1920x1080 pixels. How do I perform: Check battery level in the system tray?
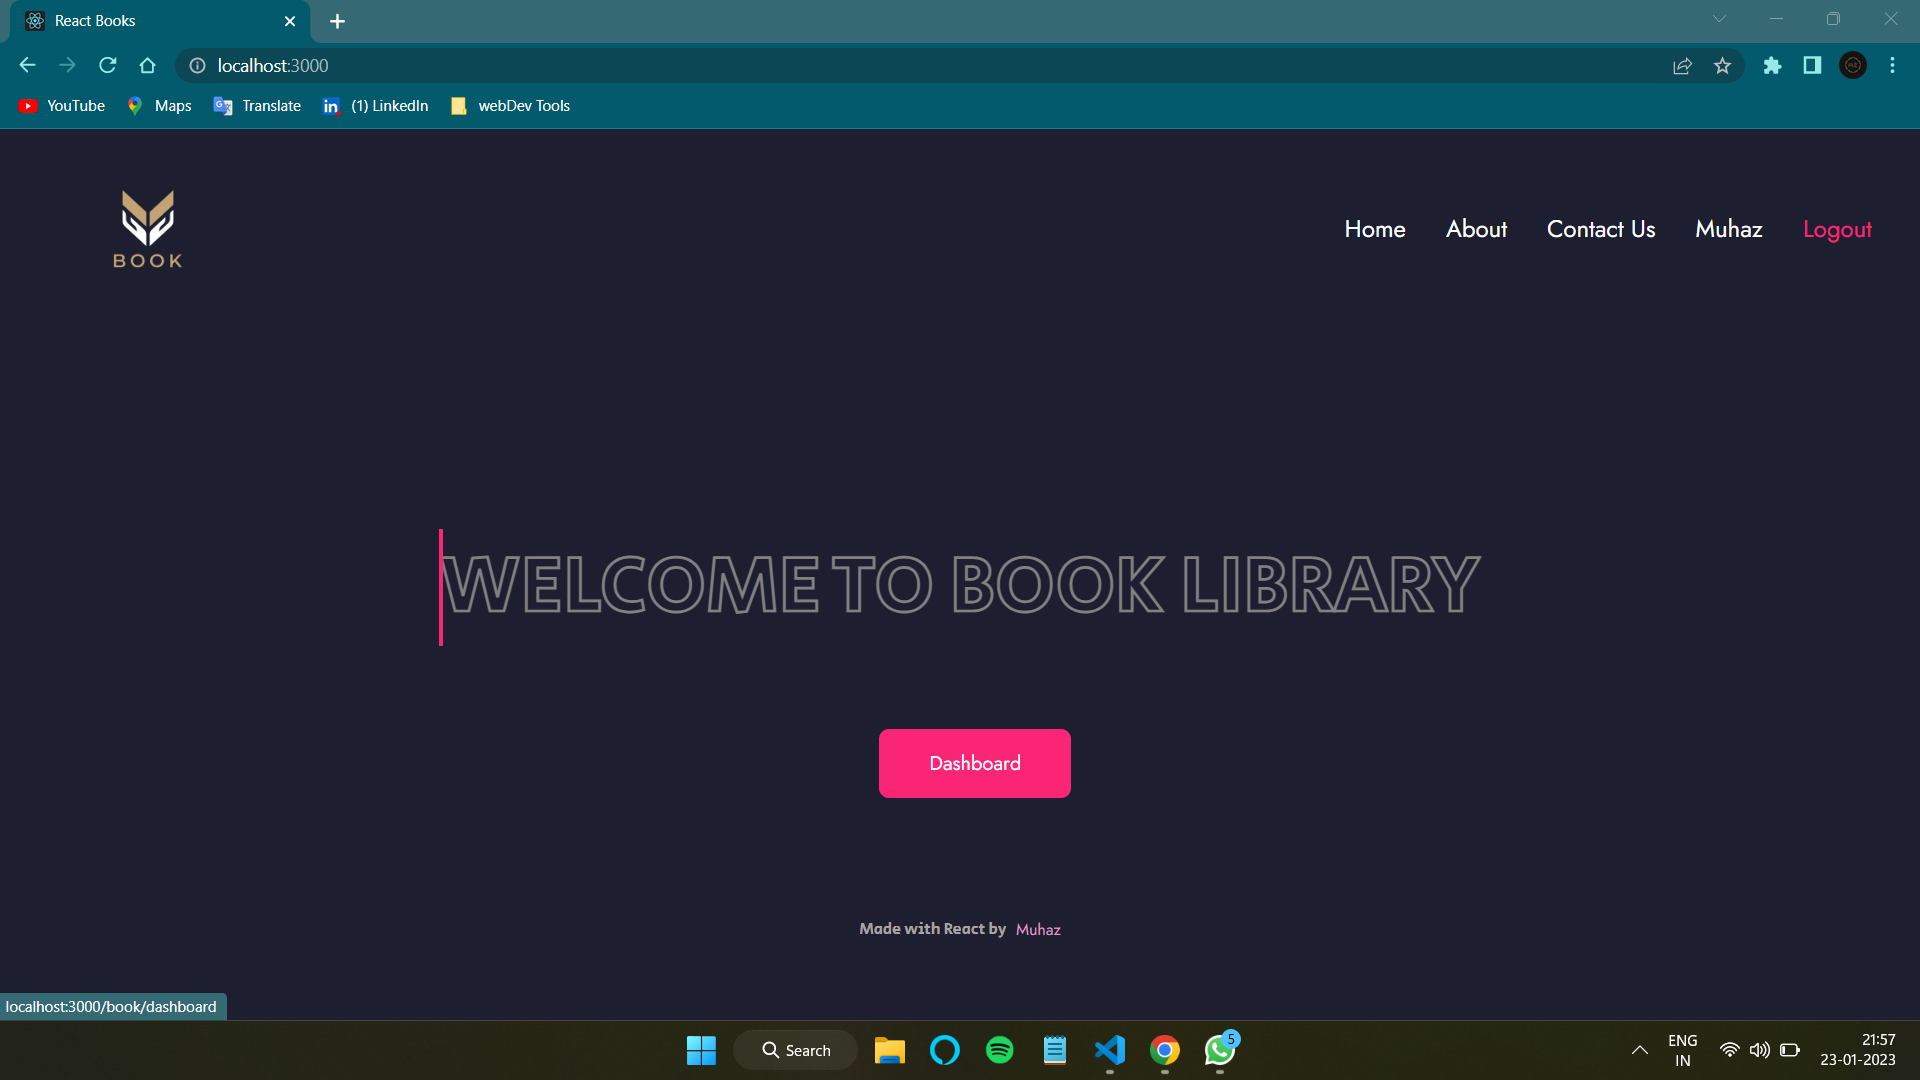(1791, 1050)
